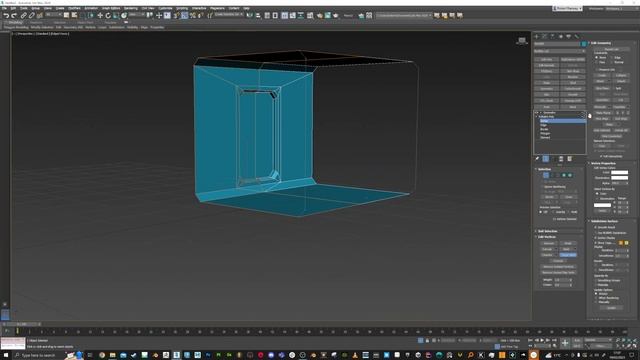Open the Utilities command panel

[577, 36]
